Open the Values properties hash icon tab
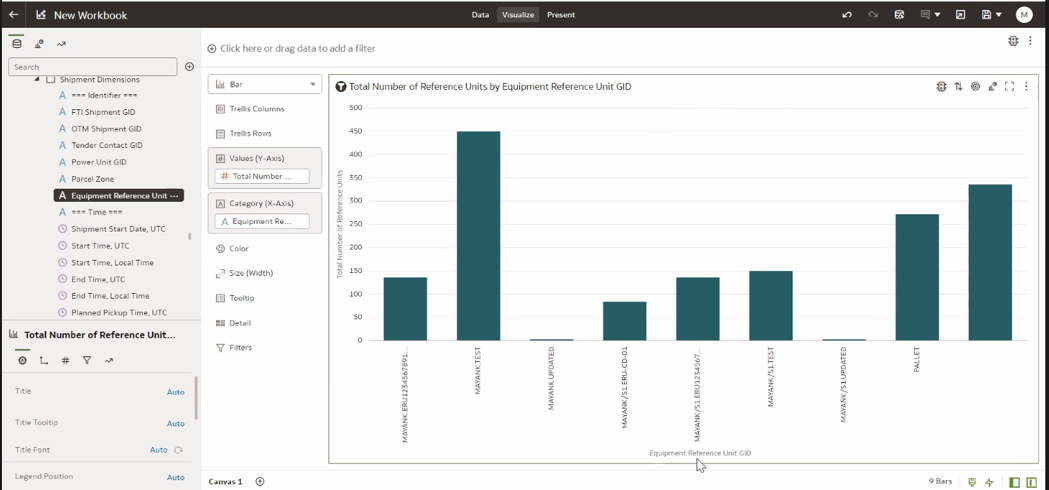 point(65,361)
